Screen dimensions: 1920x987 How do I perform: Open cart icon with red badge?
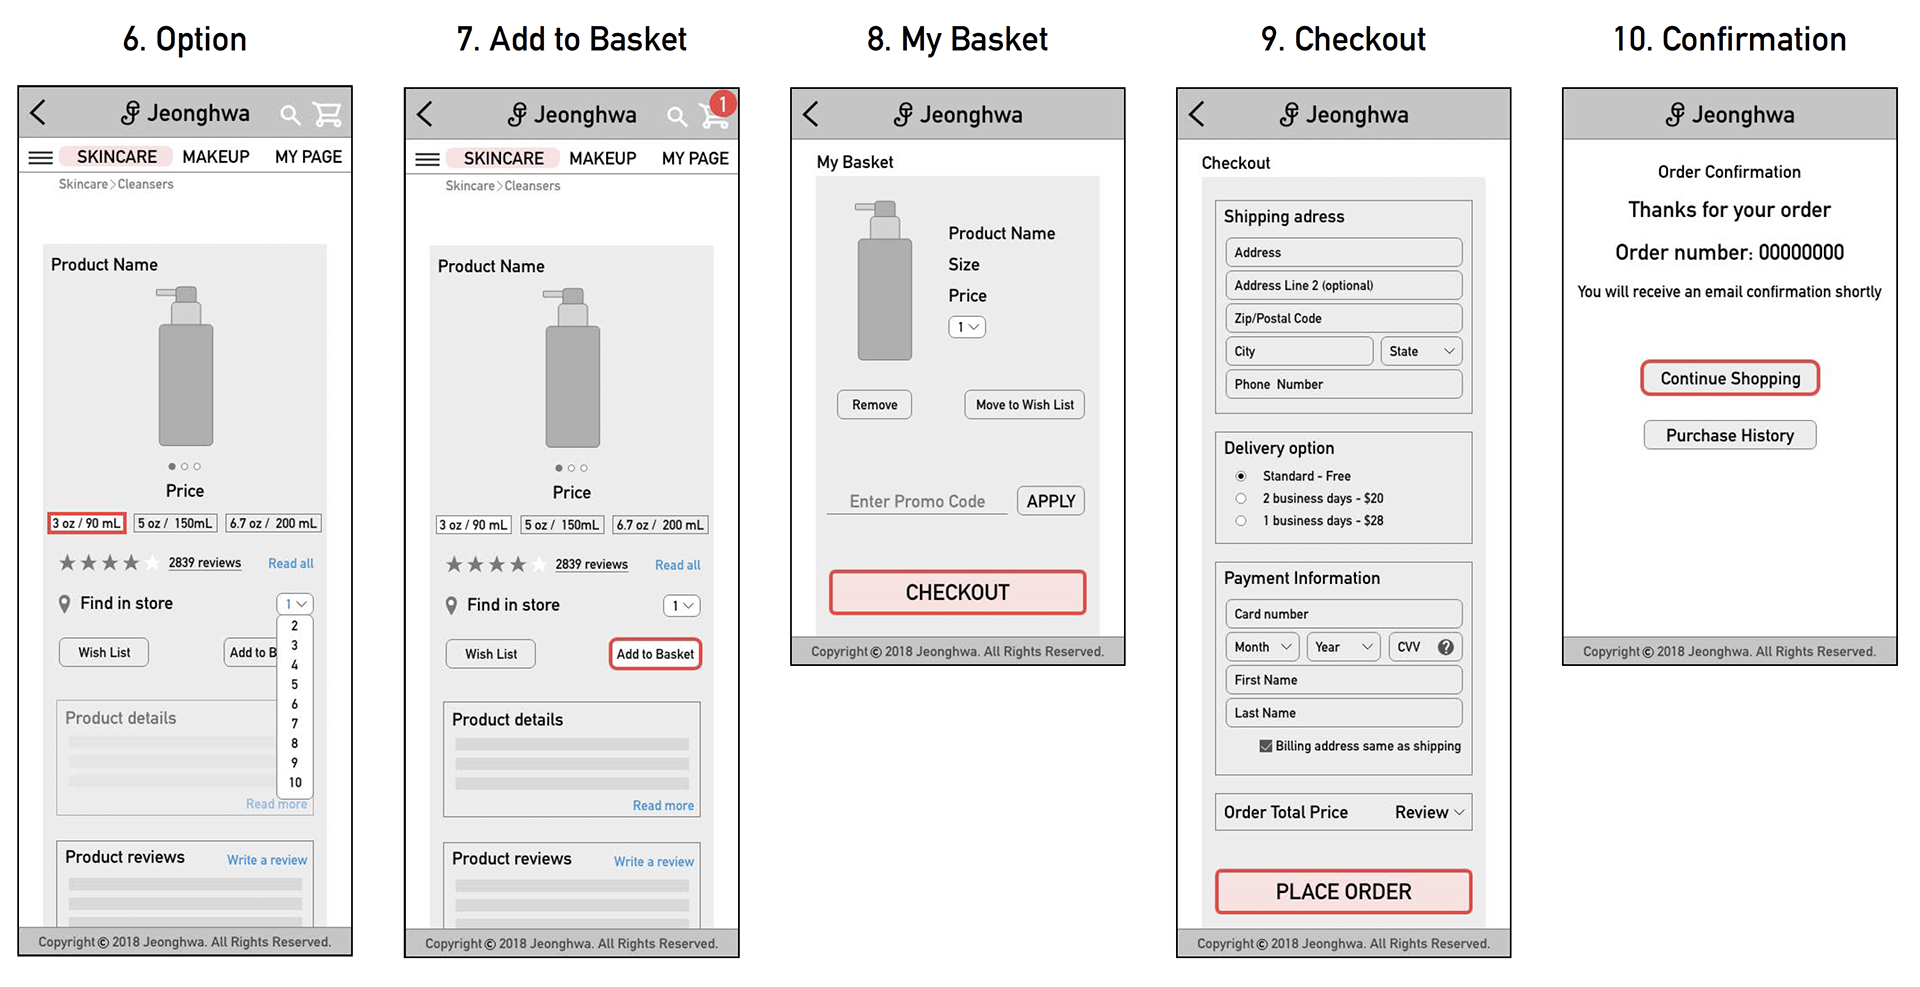click(x=715, y=112)
